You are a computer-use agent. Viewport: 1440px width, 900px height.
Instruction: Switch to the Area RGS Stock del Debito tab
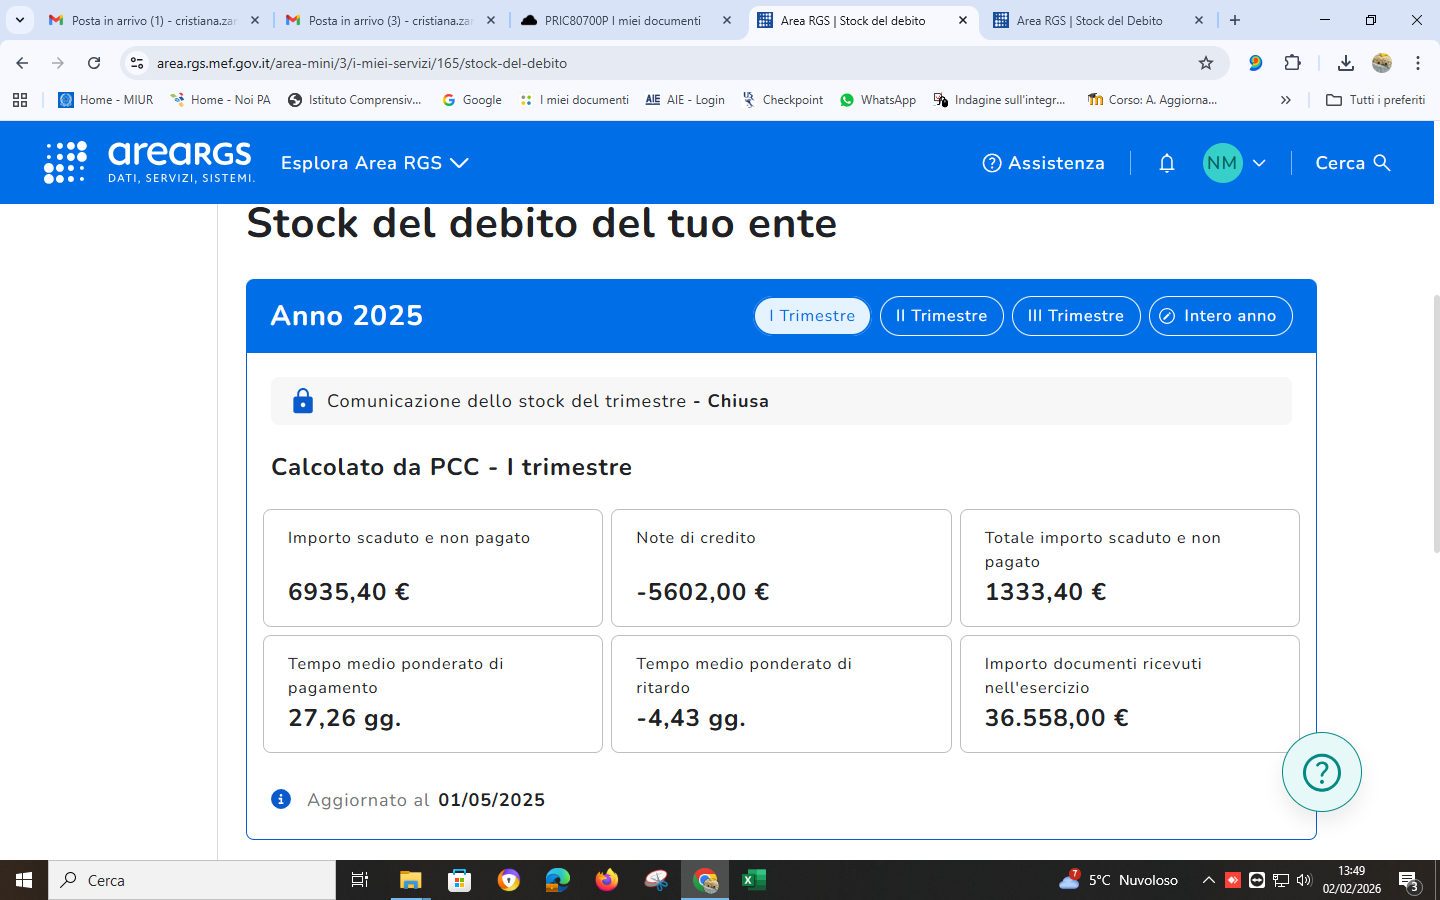(1089, 20)
